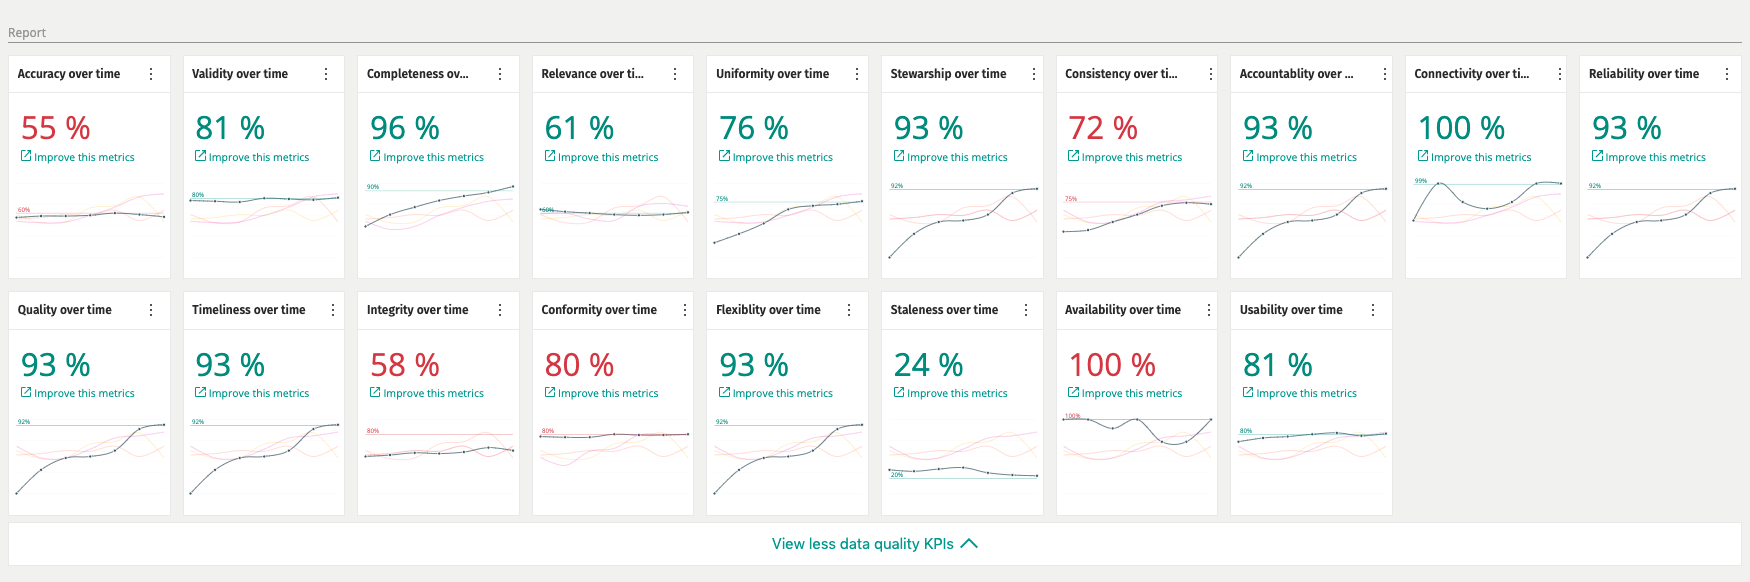Collapse KPIs with View less chevron arrow

pyautogui.click(x=969, y=544)
